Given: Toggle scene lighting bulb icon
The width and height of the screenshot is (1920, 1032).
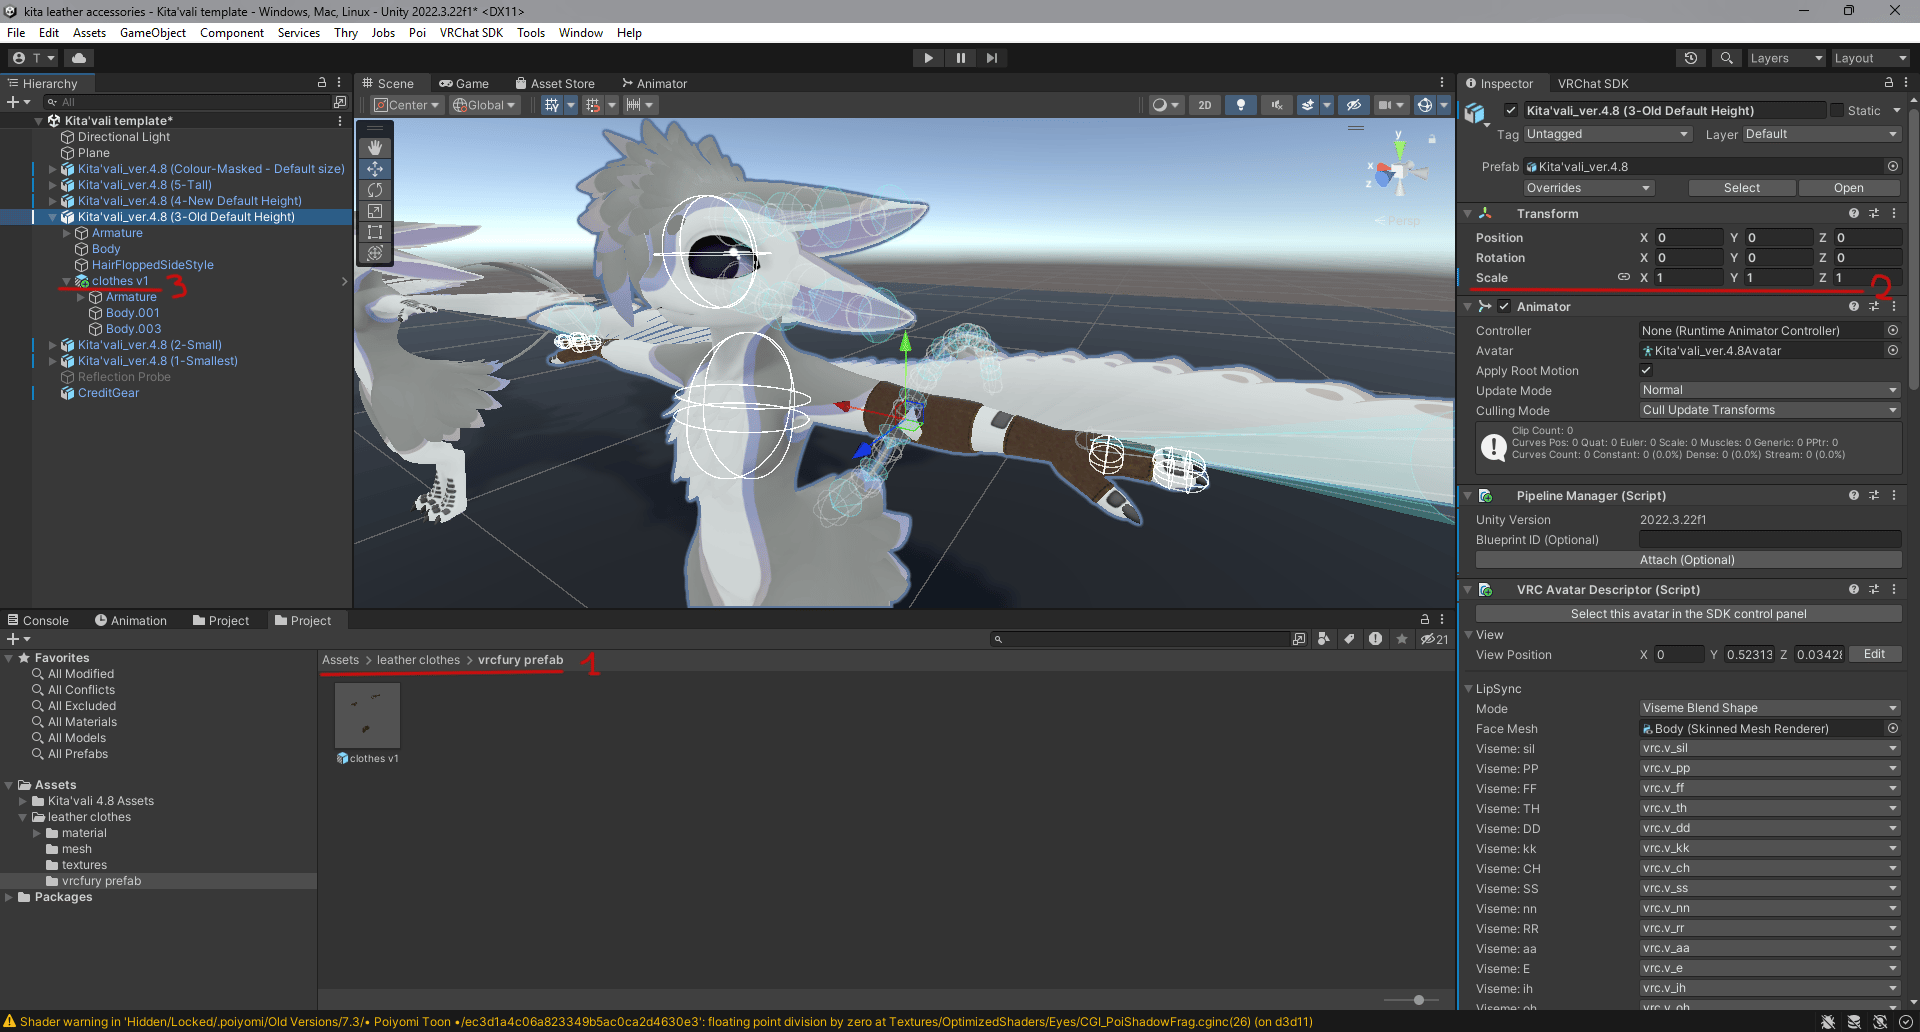Looking at the screenshot, I should (1241, 105).
